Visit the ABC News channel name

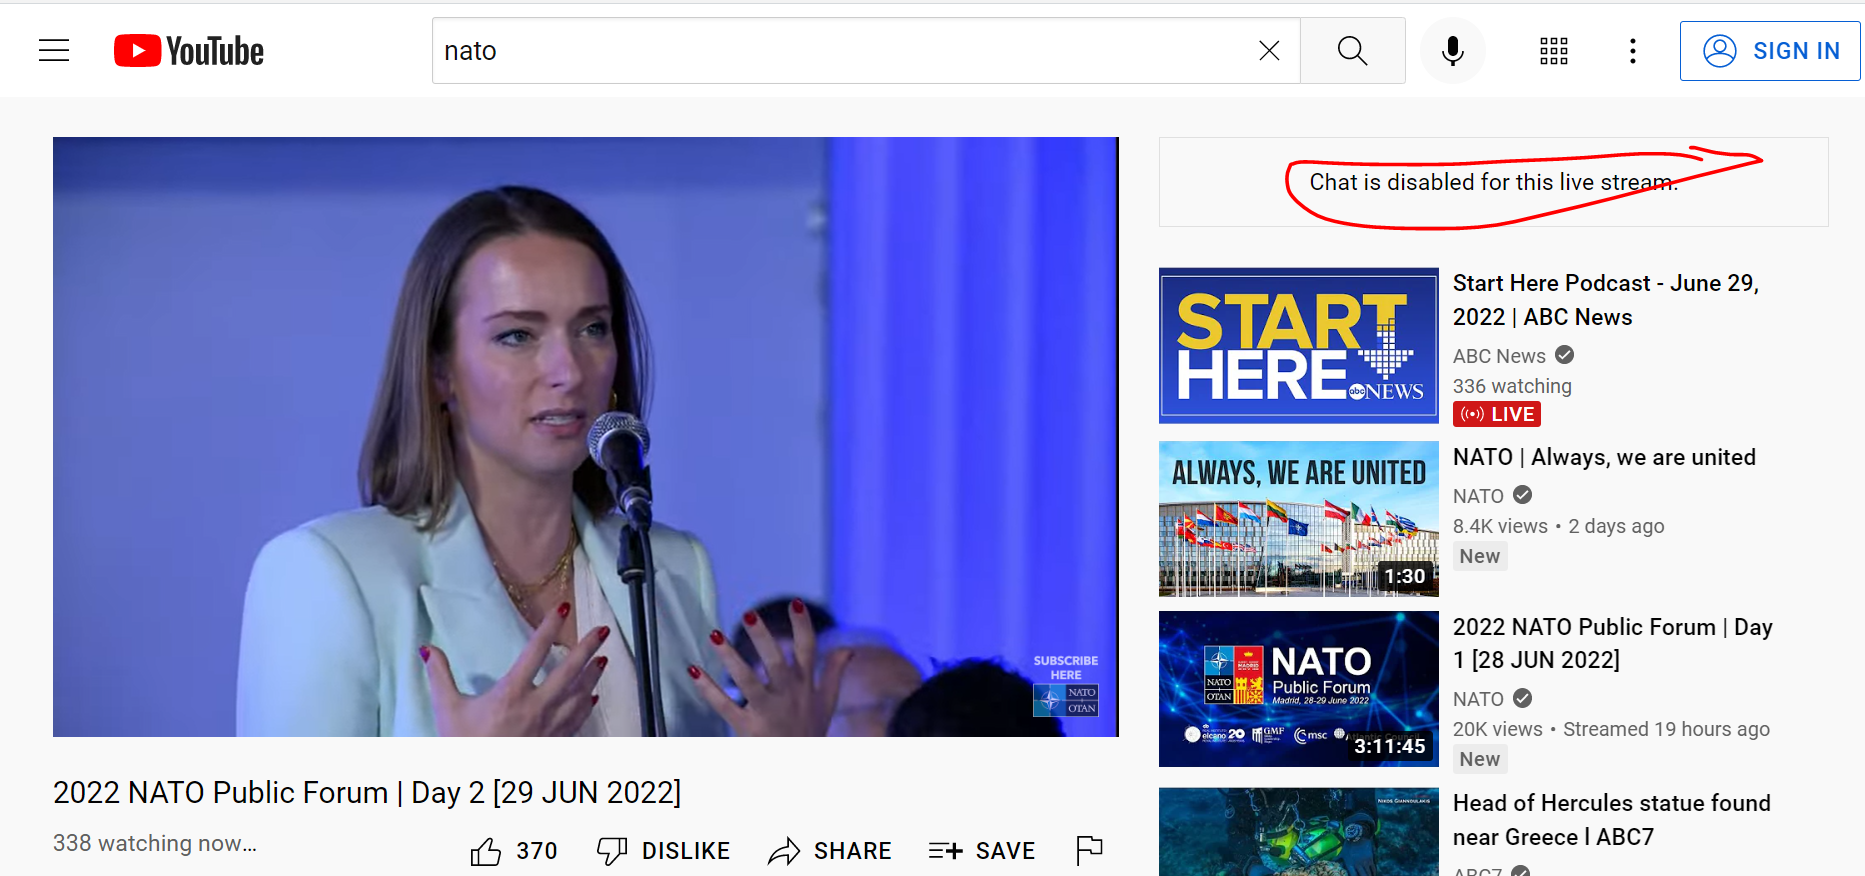1499,356
